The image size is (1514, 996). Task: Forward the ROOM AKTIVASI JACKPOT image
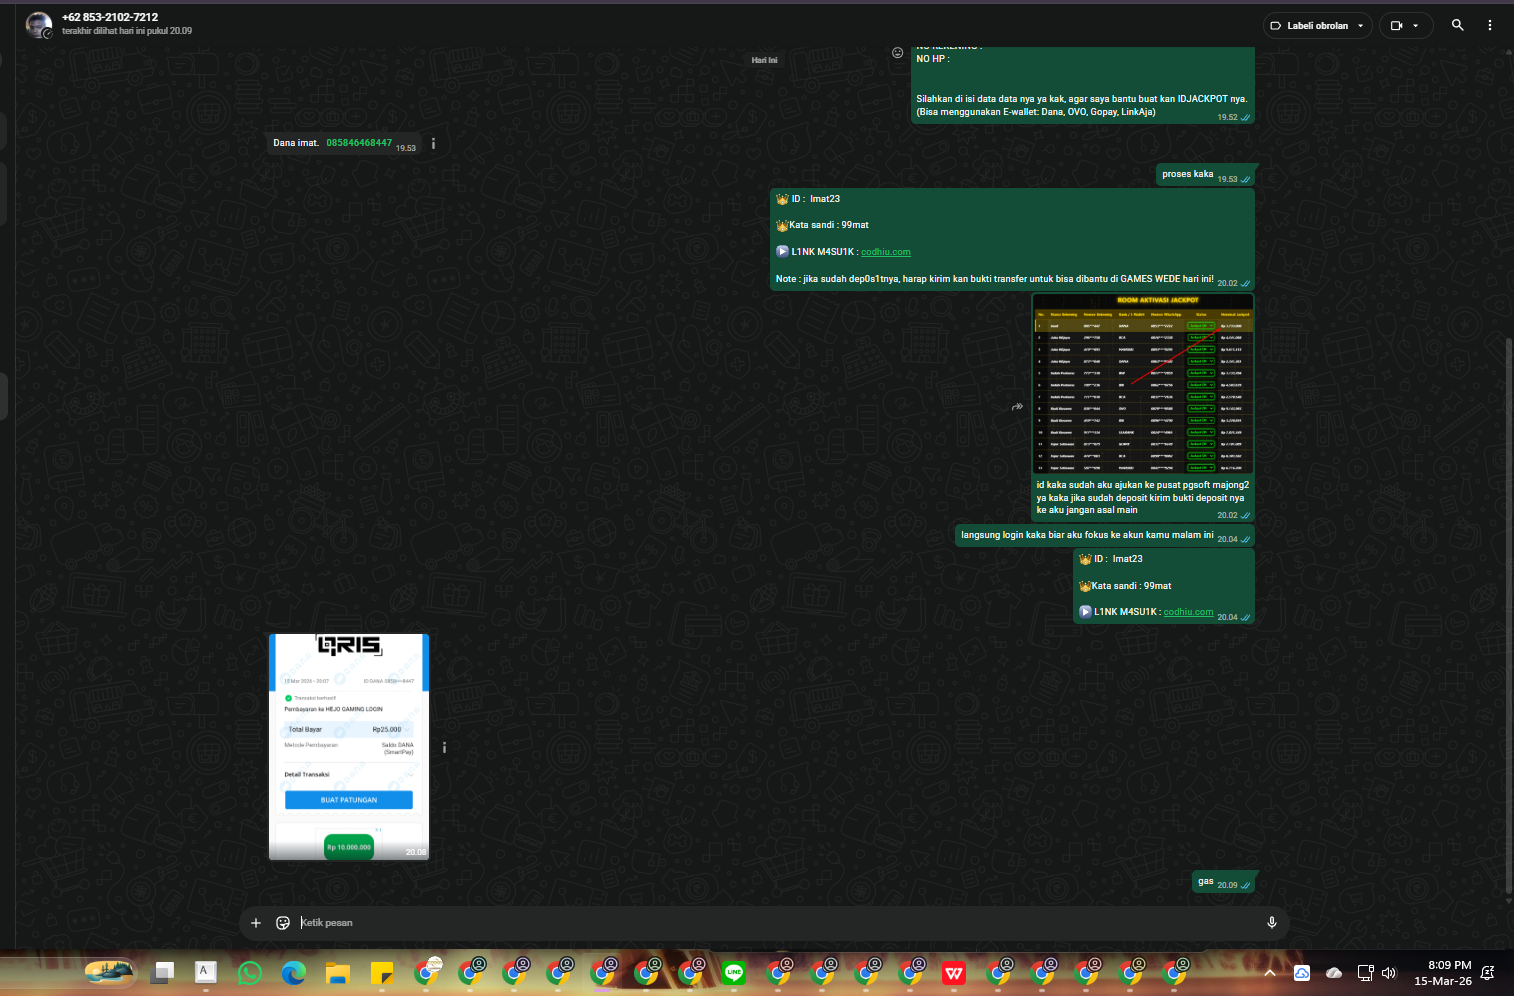[1017, 407]
